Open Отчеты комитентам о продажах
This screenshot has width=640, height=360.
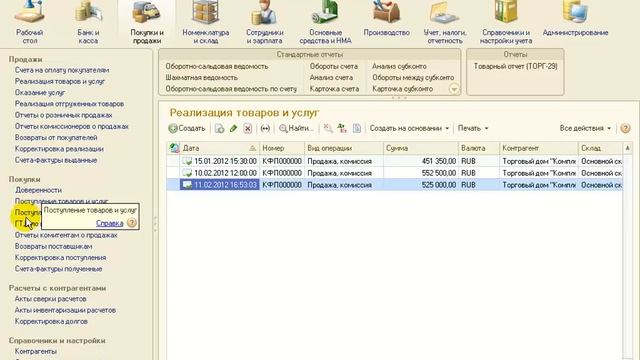coord(66,235)
